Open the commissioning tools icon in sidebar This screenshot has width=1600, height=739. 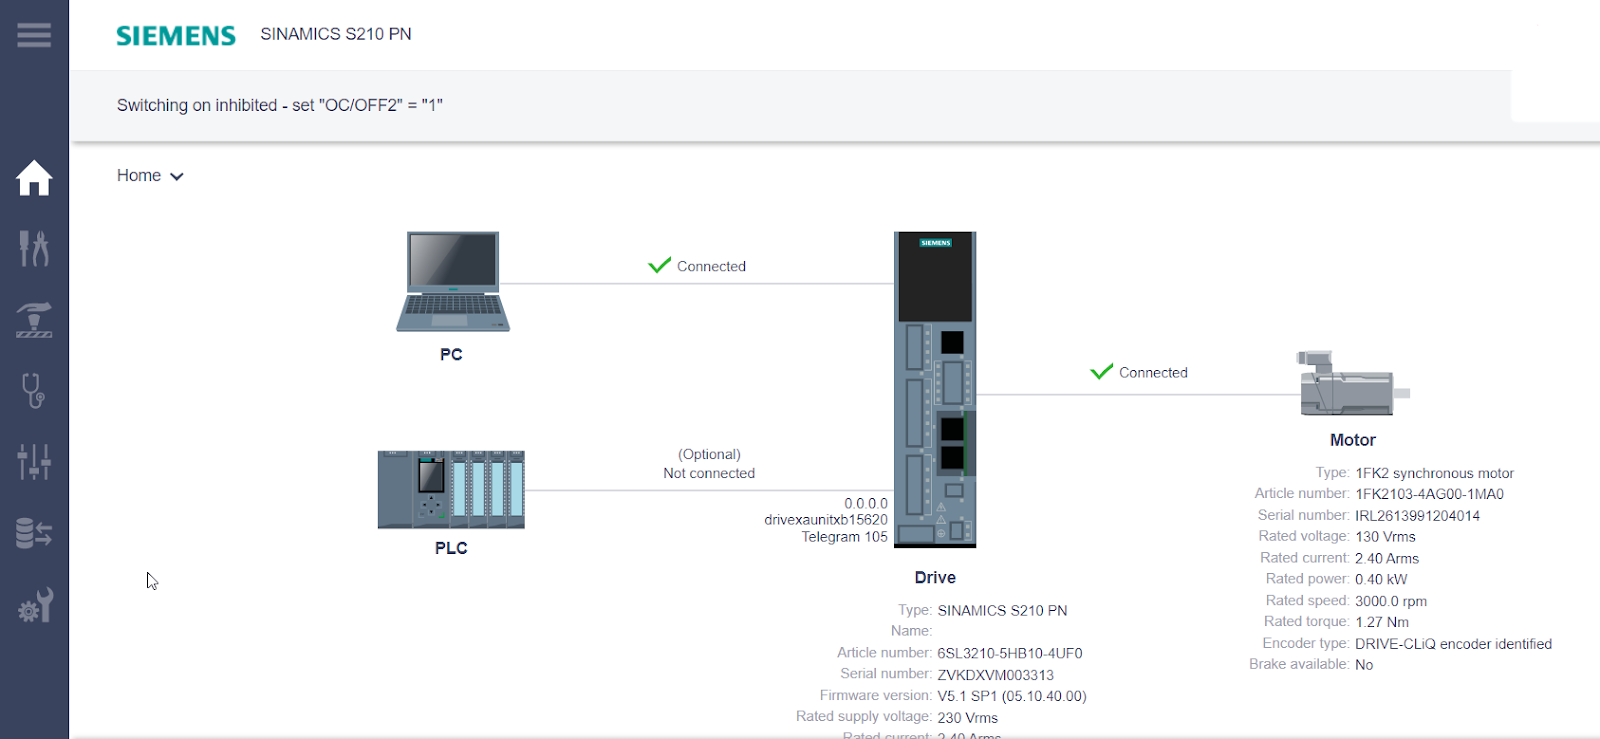coord(34,248)
